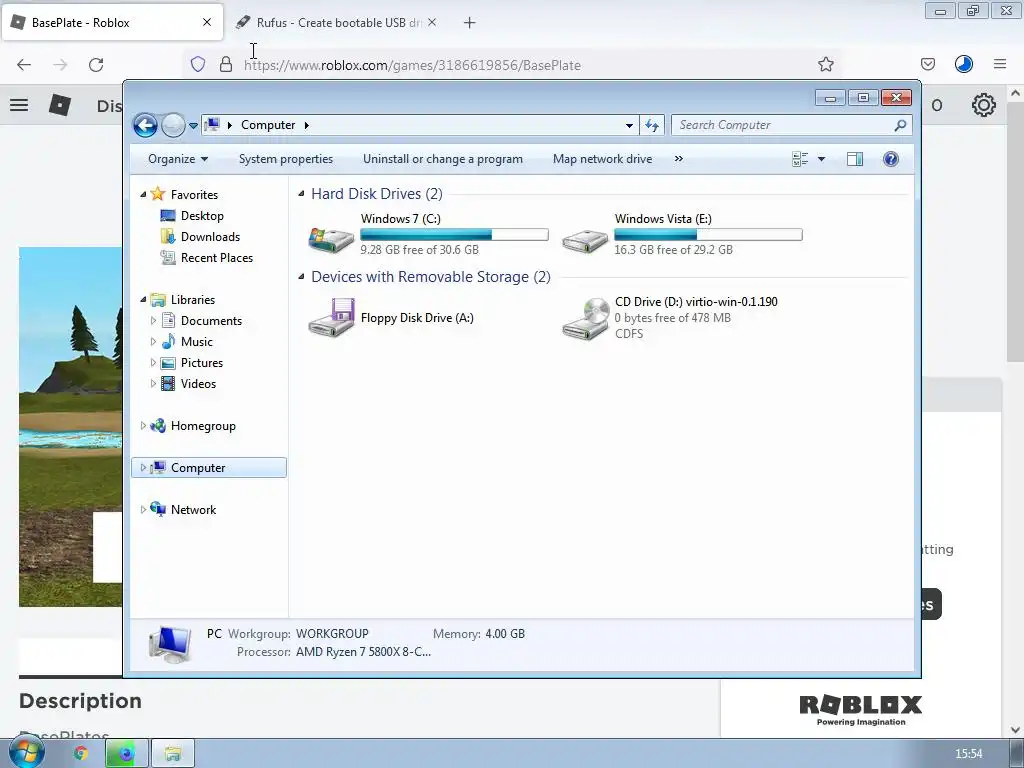Click the Change your view icon
This screenshot has width=1024, height=768.
pos(800,159)
